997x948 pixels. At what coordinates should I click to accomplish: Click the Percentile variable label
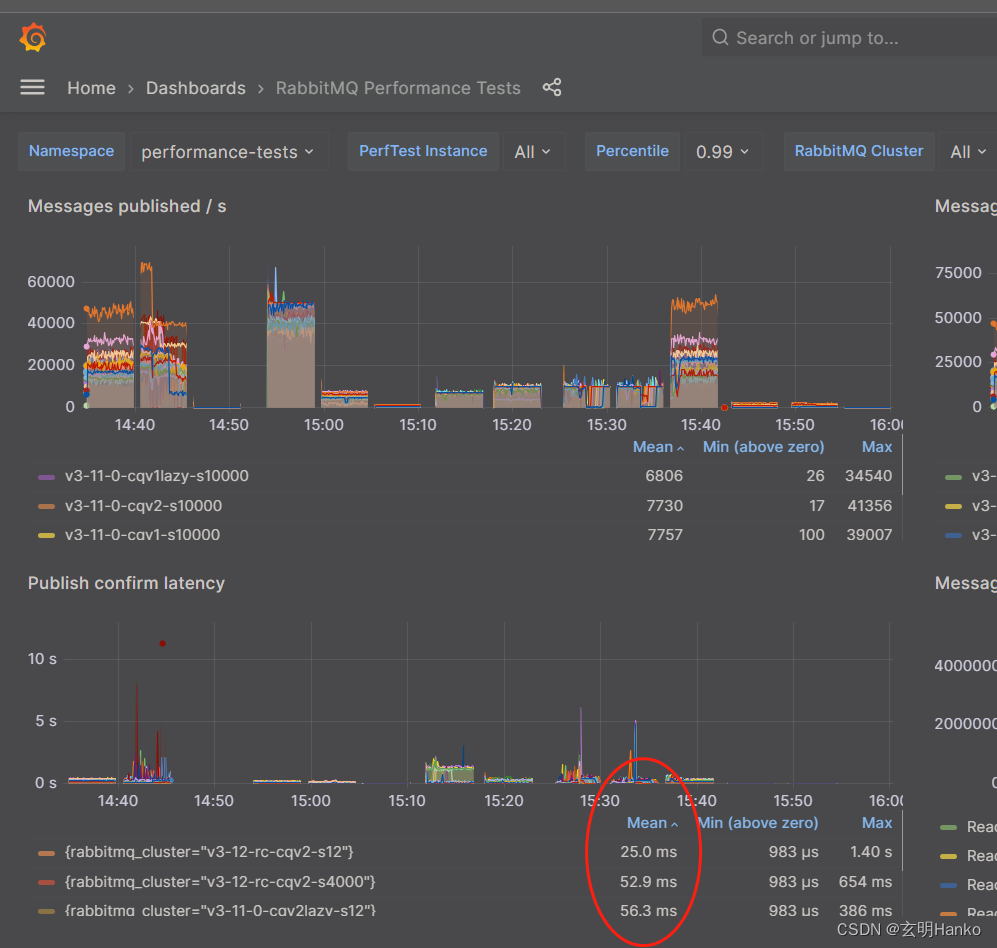pos(632,151)
